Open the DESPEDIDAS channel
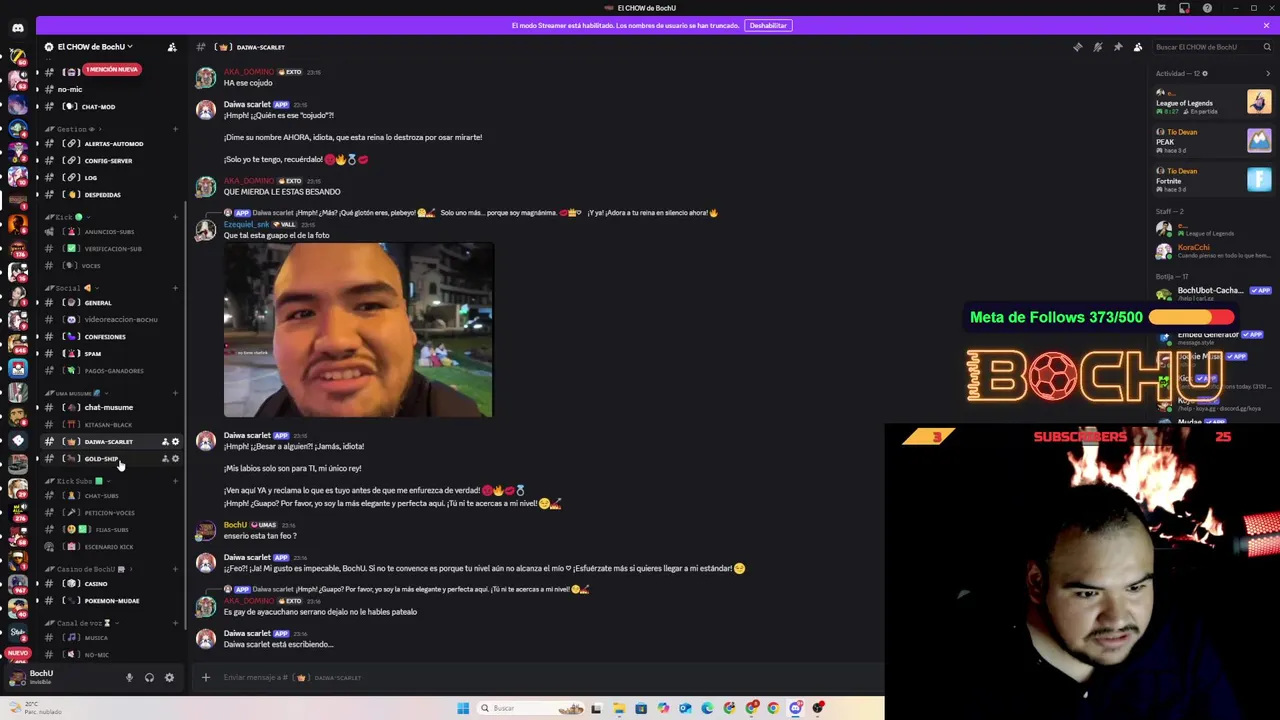Image resolution: width=1280 pixels, height=720 pixels. [x=102, y=194]
